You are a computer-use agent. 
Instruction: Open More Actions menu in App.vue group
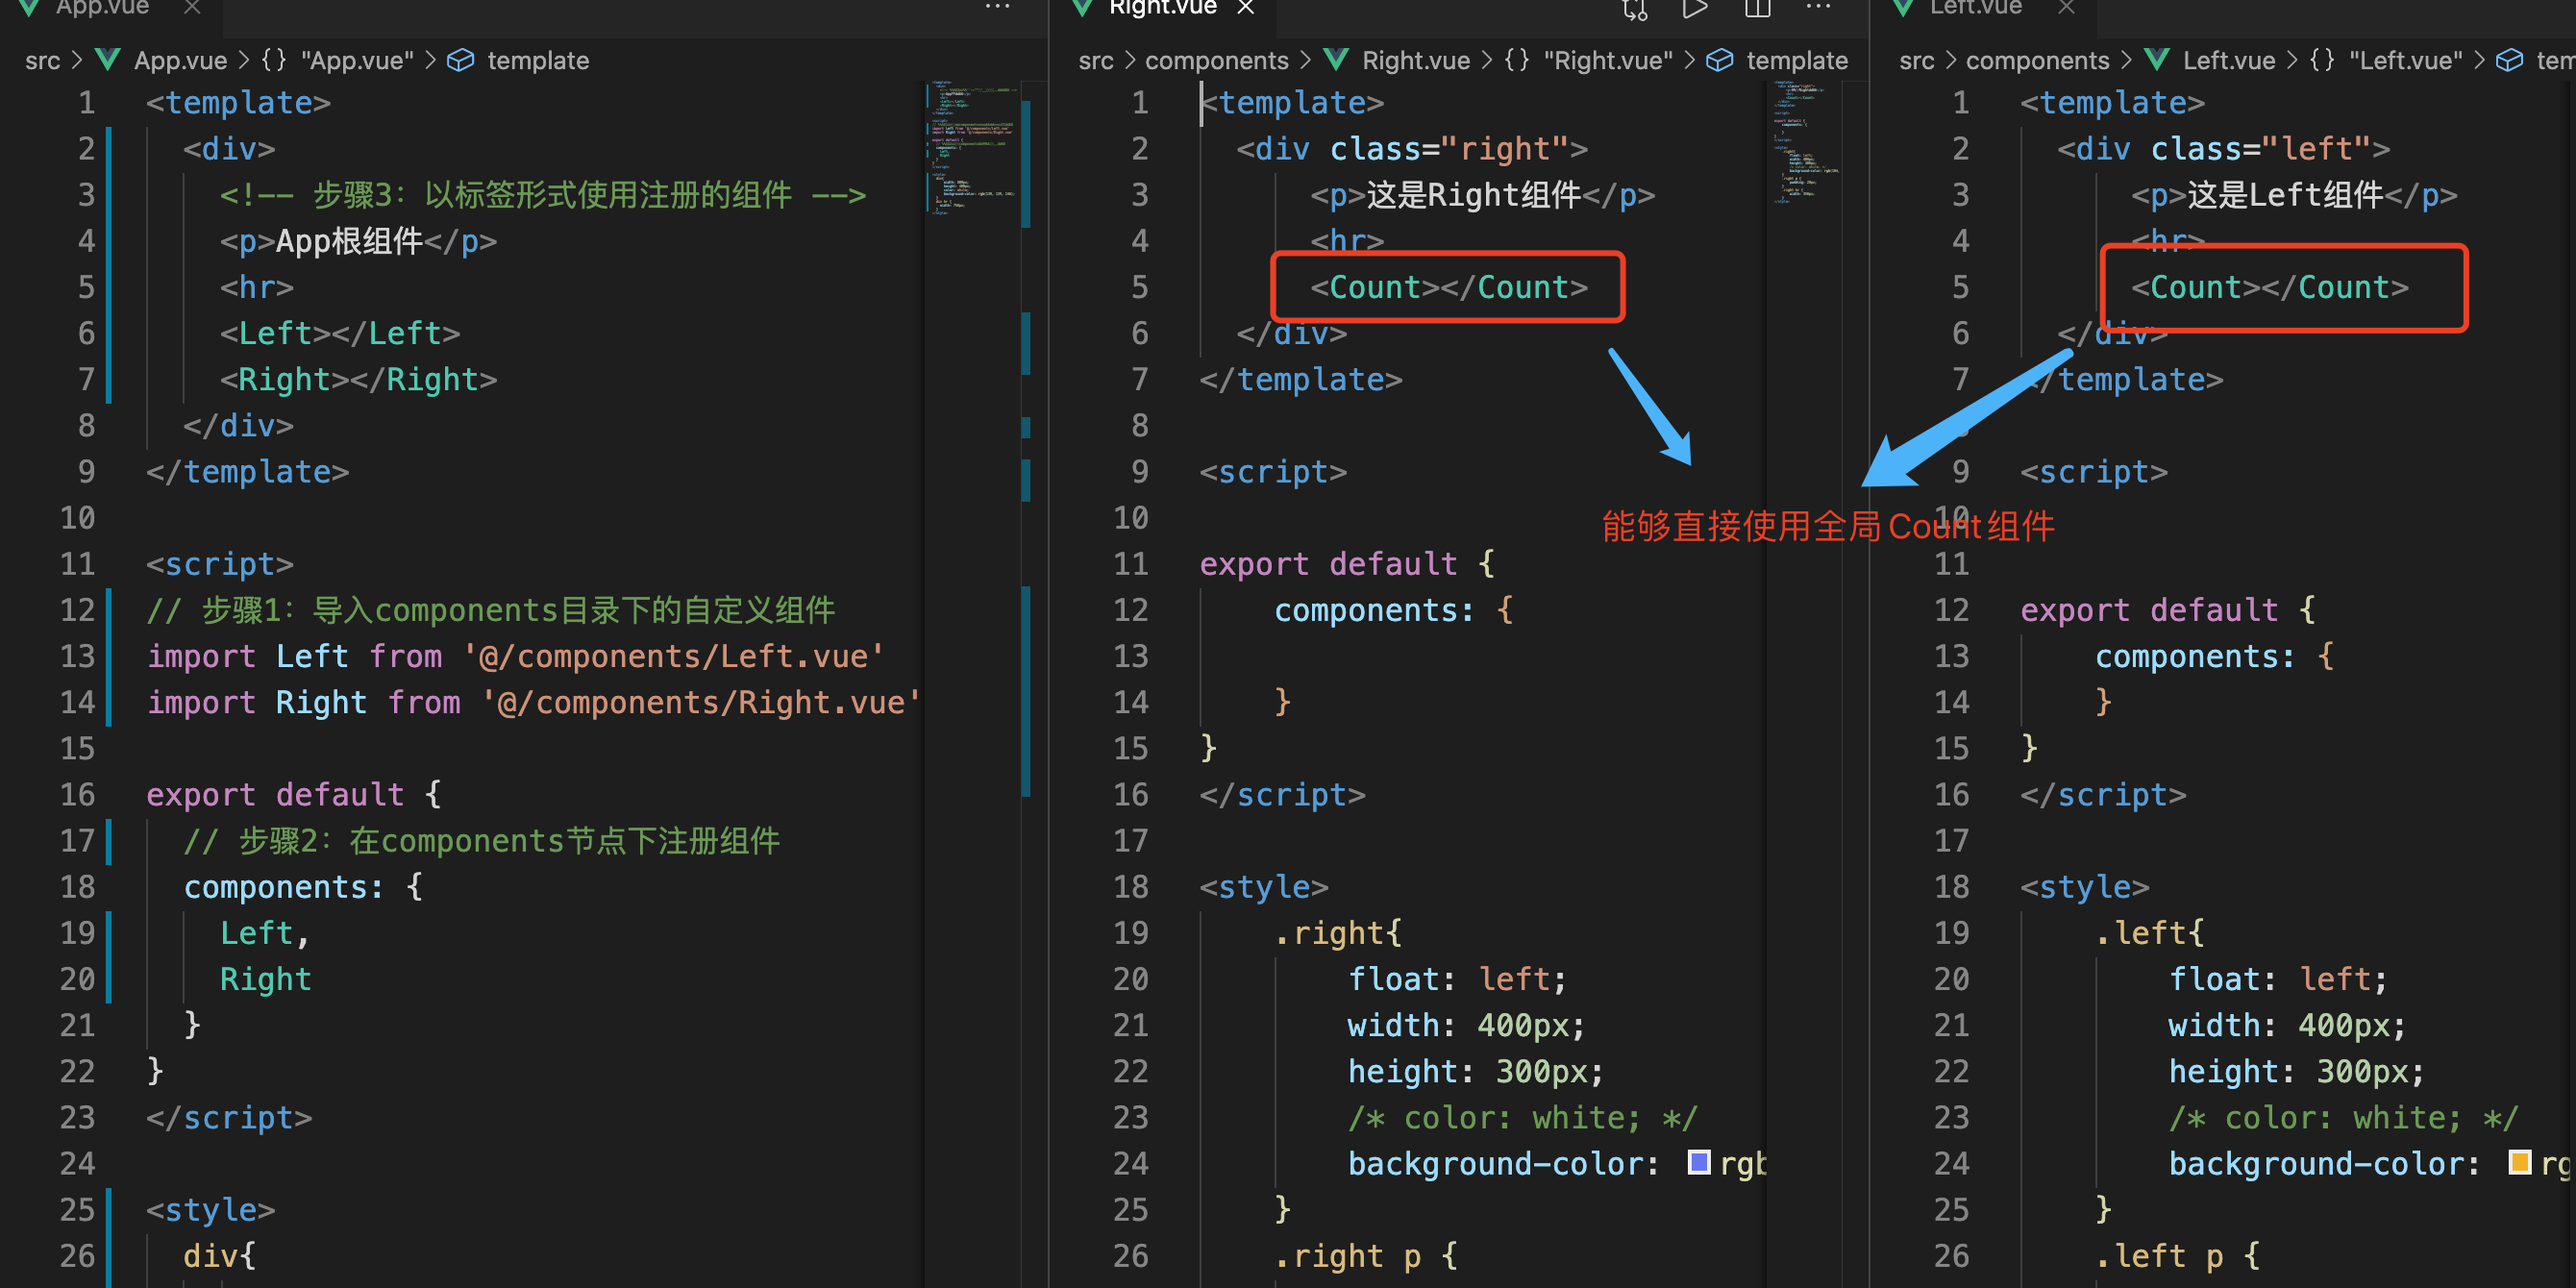[997, 7]
